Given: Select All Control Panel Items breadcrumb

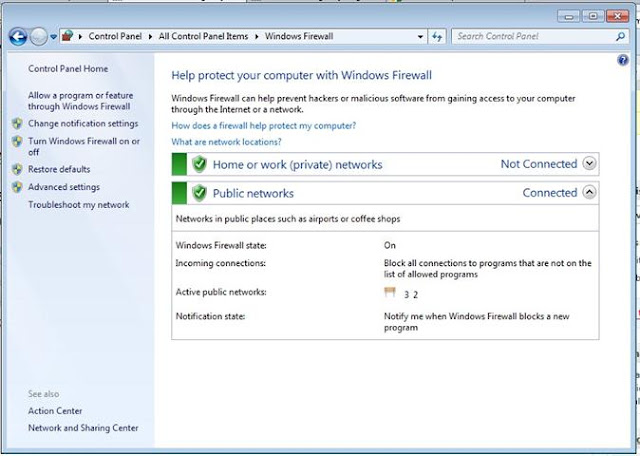Looking at the screenshot, I should pyautogui.click(x=203, y=36).
